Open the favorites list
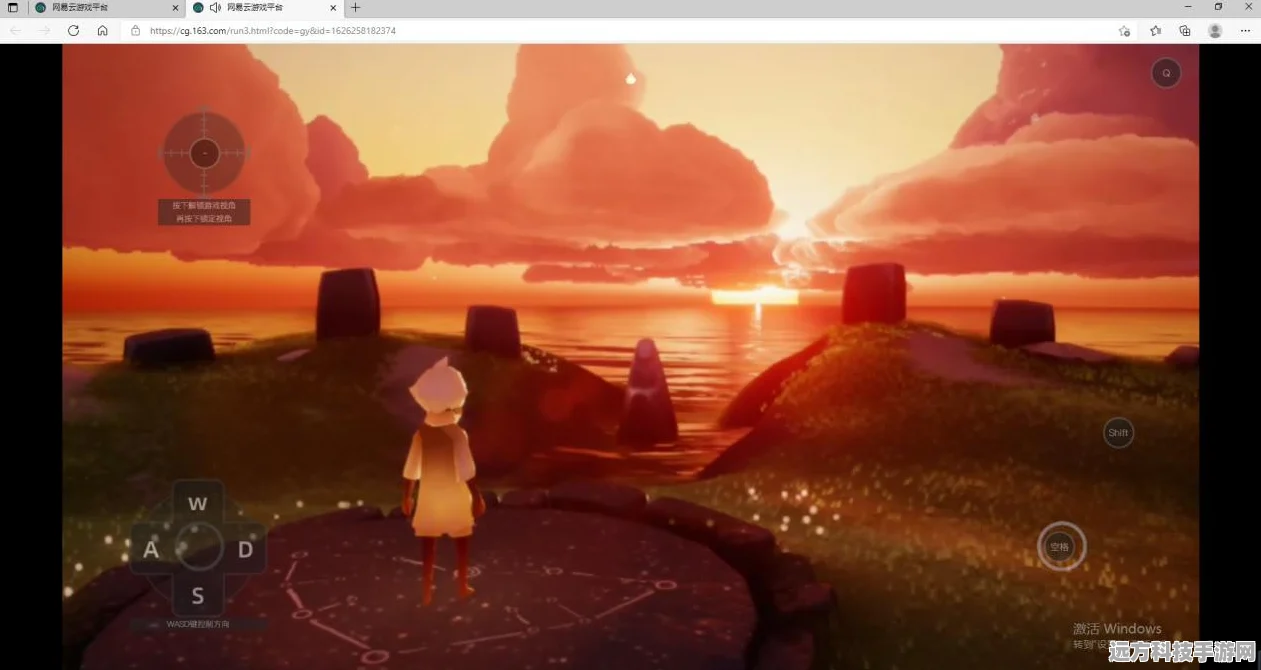 (1156, 31)
